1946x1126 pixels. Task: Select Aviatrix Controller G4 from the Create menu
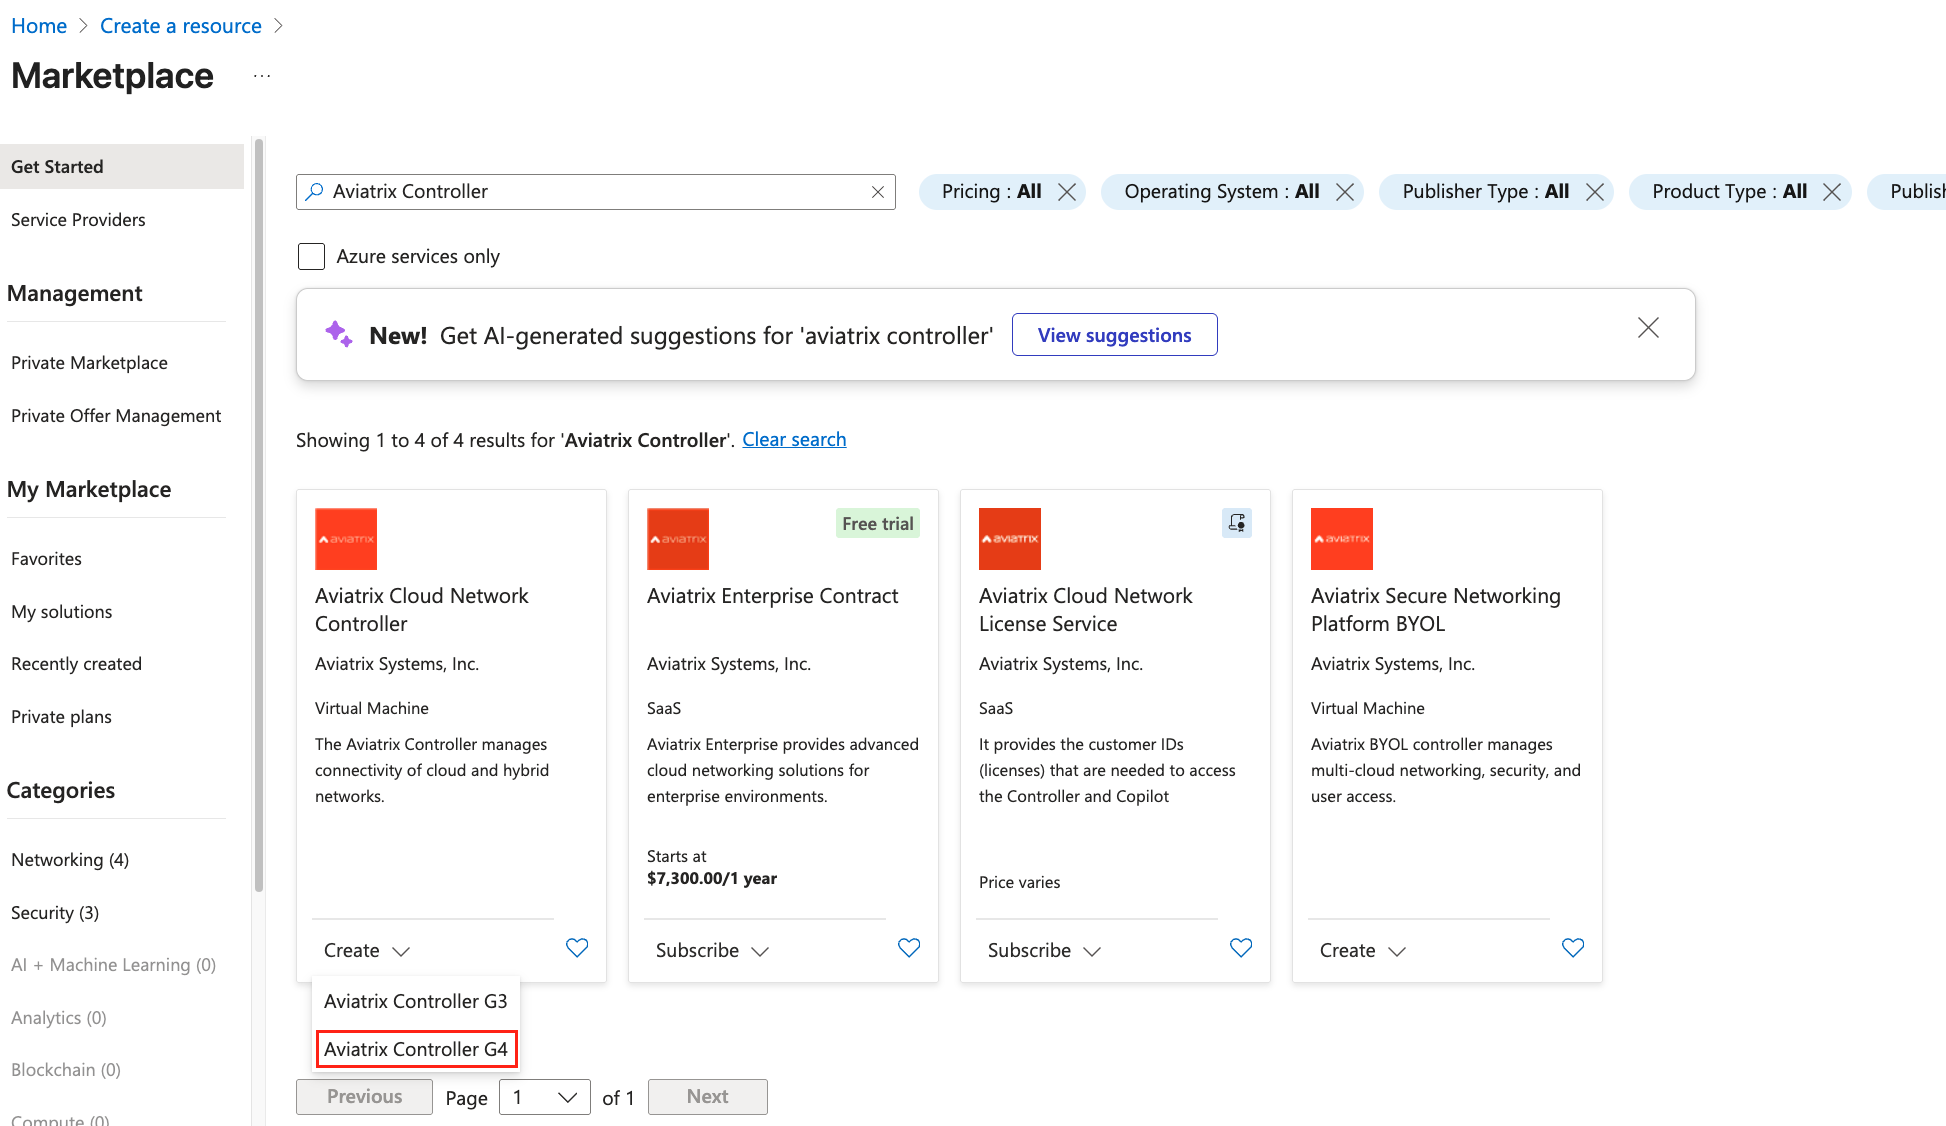point(416,1049)
